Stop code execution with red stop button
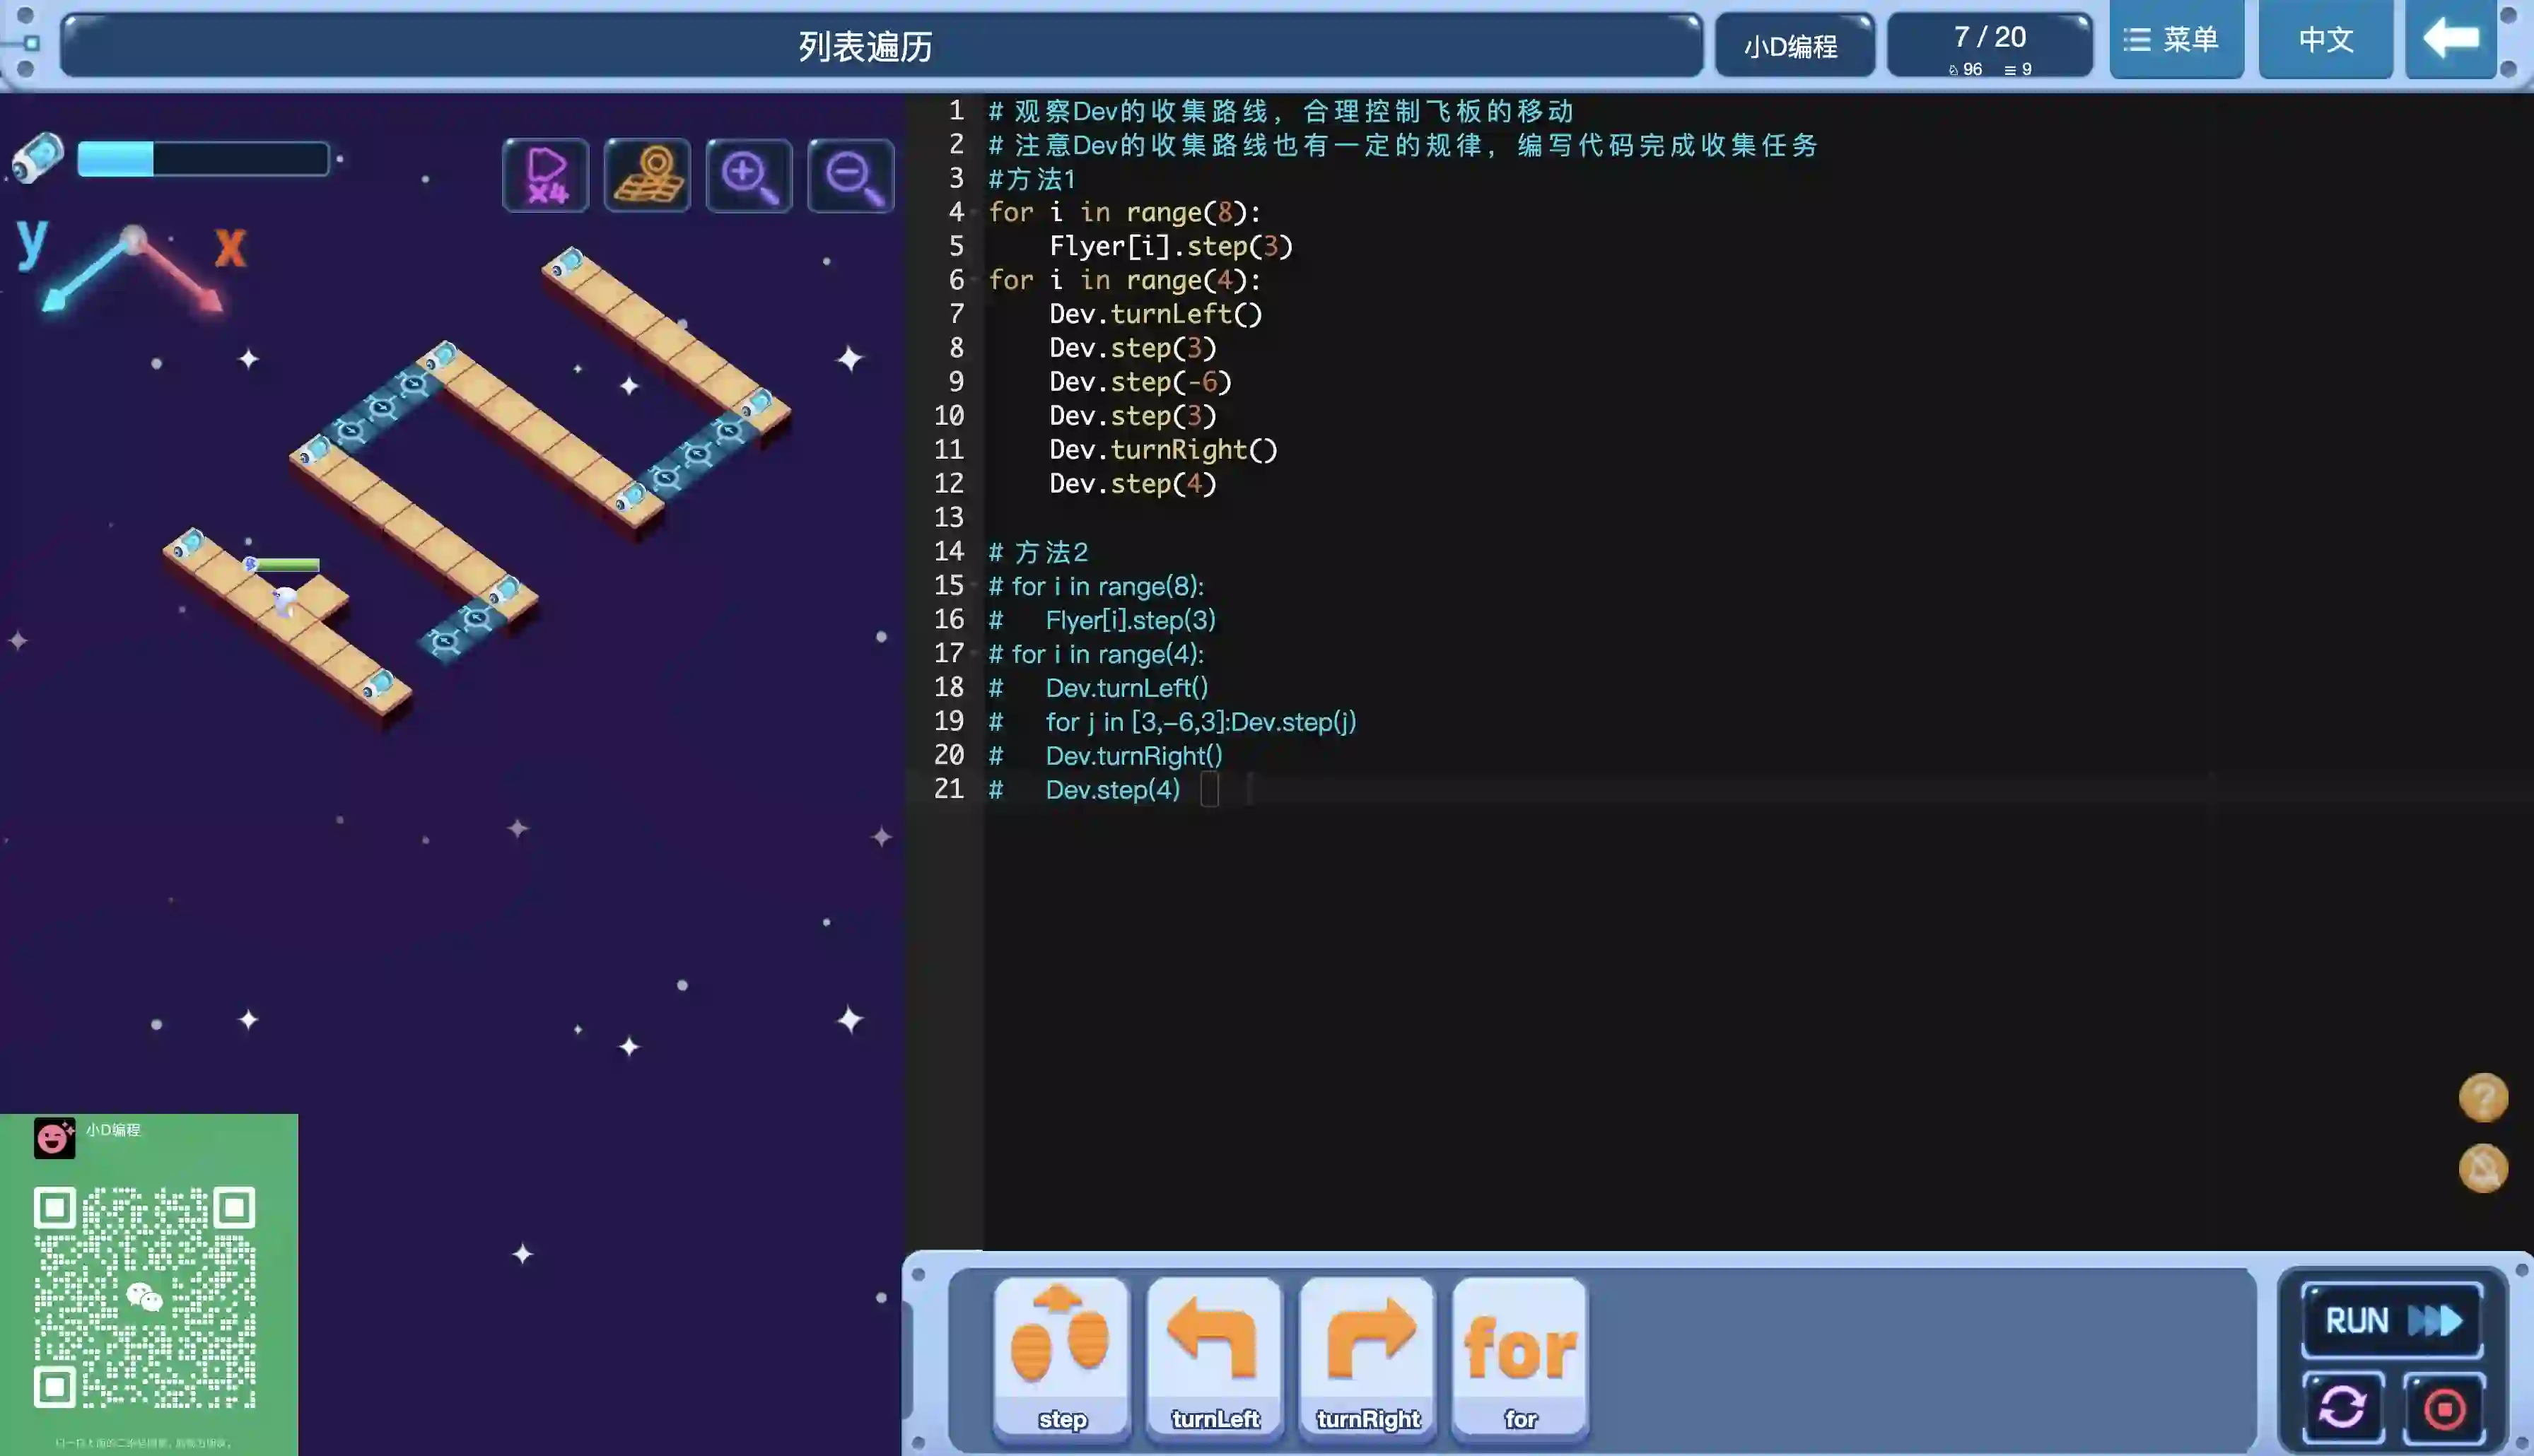The width and height of the screenshot is (2534, 1456). click(2444, 1408)
